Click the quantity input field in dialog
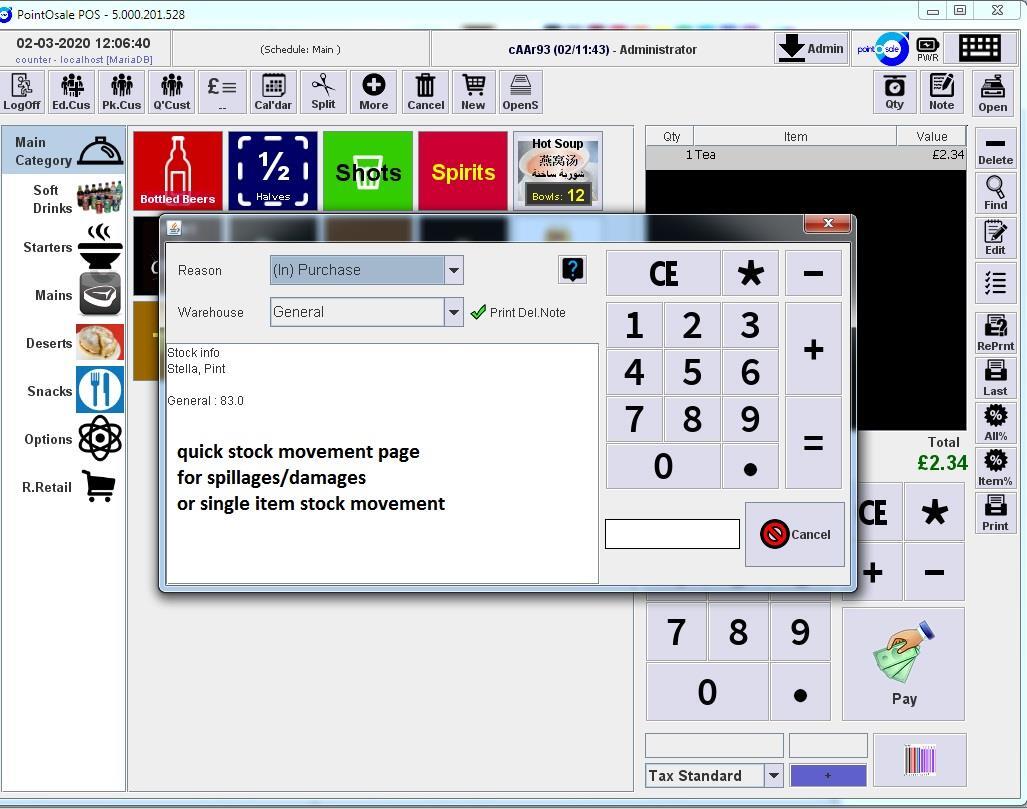This screenshot has height=809, width=1027. (x=672, y=534)
